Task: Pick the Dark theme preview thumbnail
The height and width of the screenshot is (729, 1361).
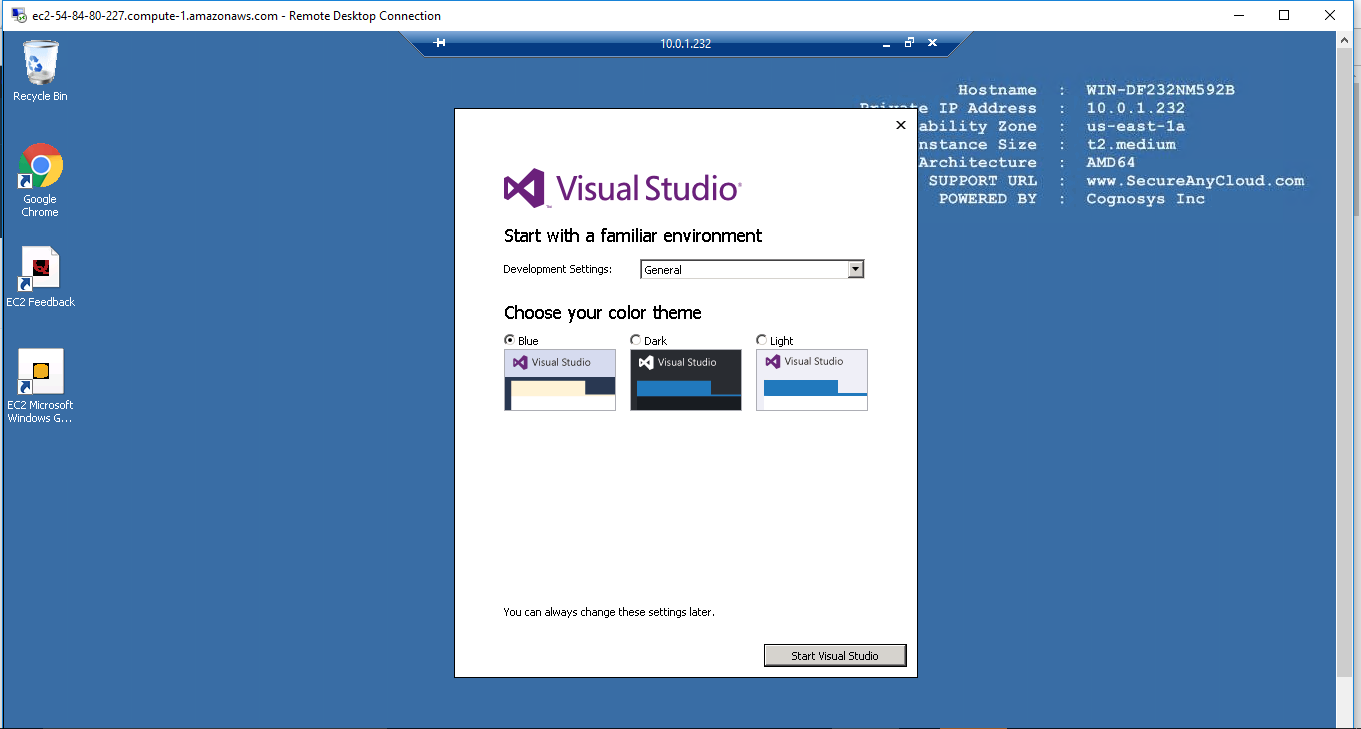Action: (x=686, y=380)
